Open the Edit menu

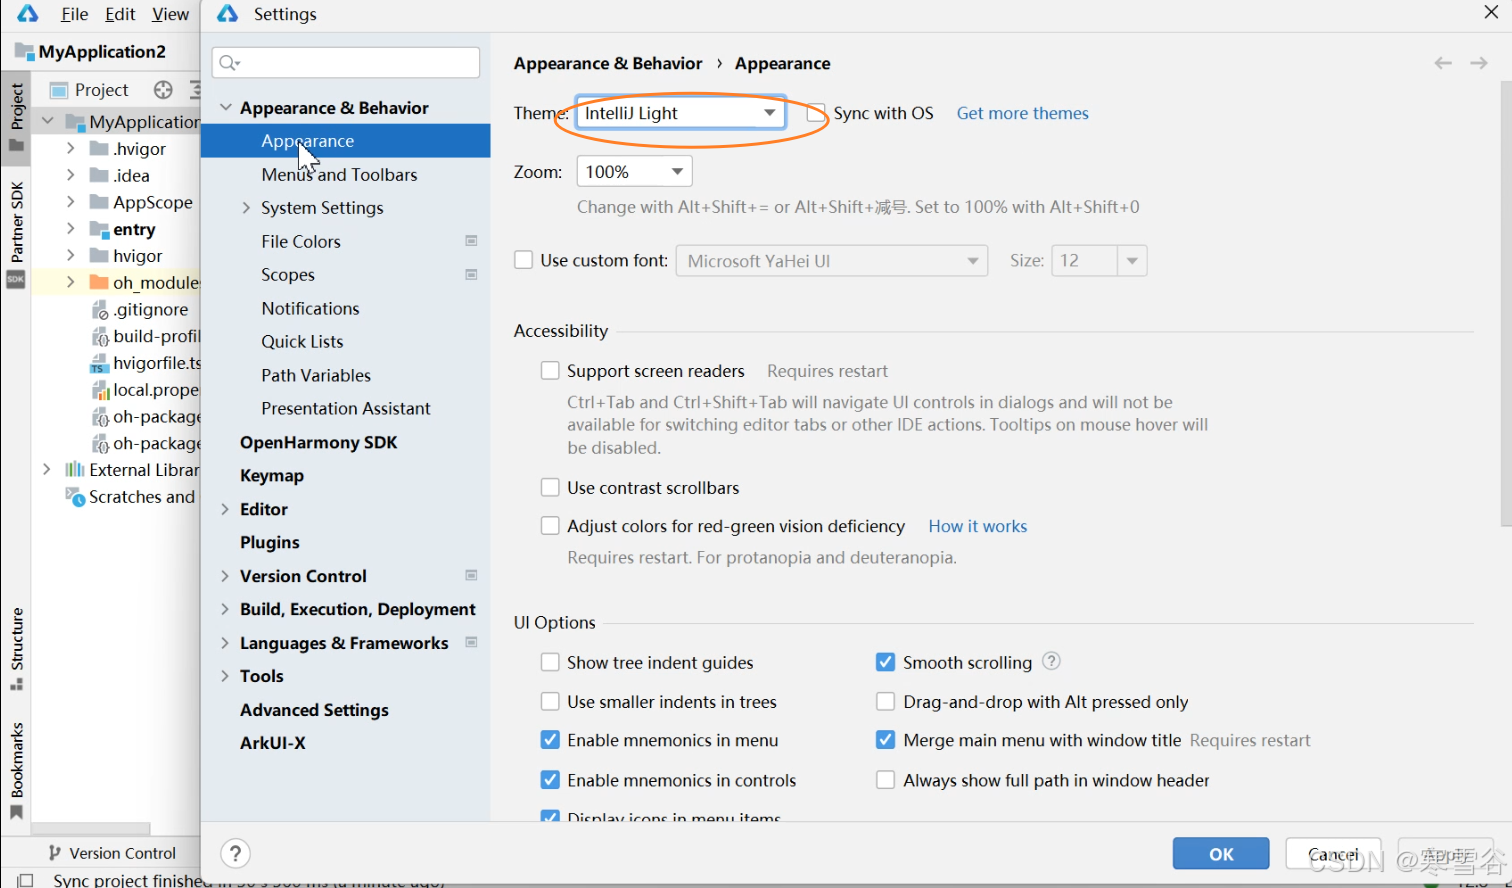tap(120, 14)
